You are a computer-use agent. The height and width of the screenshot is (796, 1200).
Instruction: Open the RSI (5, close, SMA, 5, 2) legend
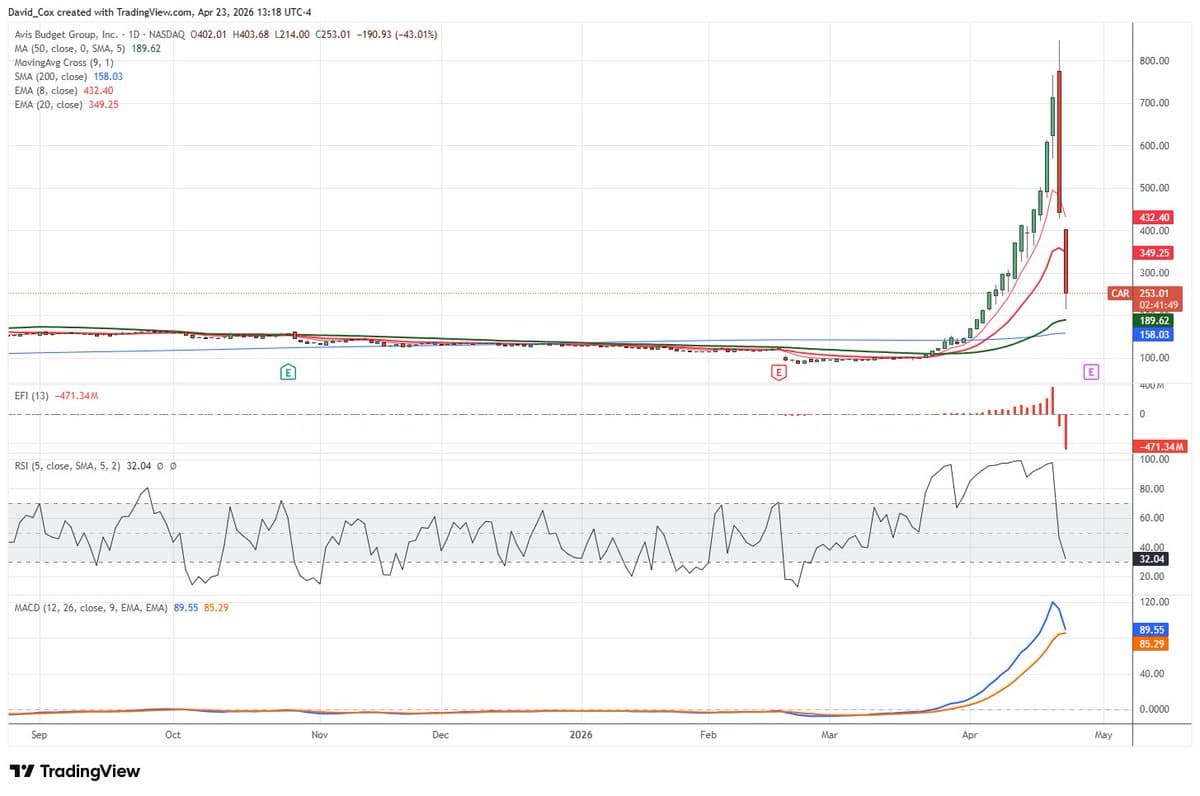[66, 466]
